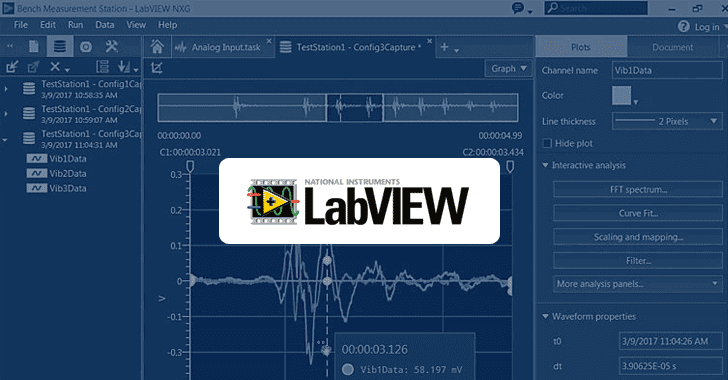This screenshot has height=380, width=728.
Task: Select the captured data database icon
Action: [x=59, y=46]
